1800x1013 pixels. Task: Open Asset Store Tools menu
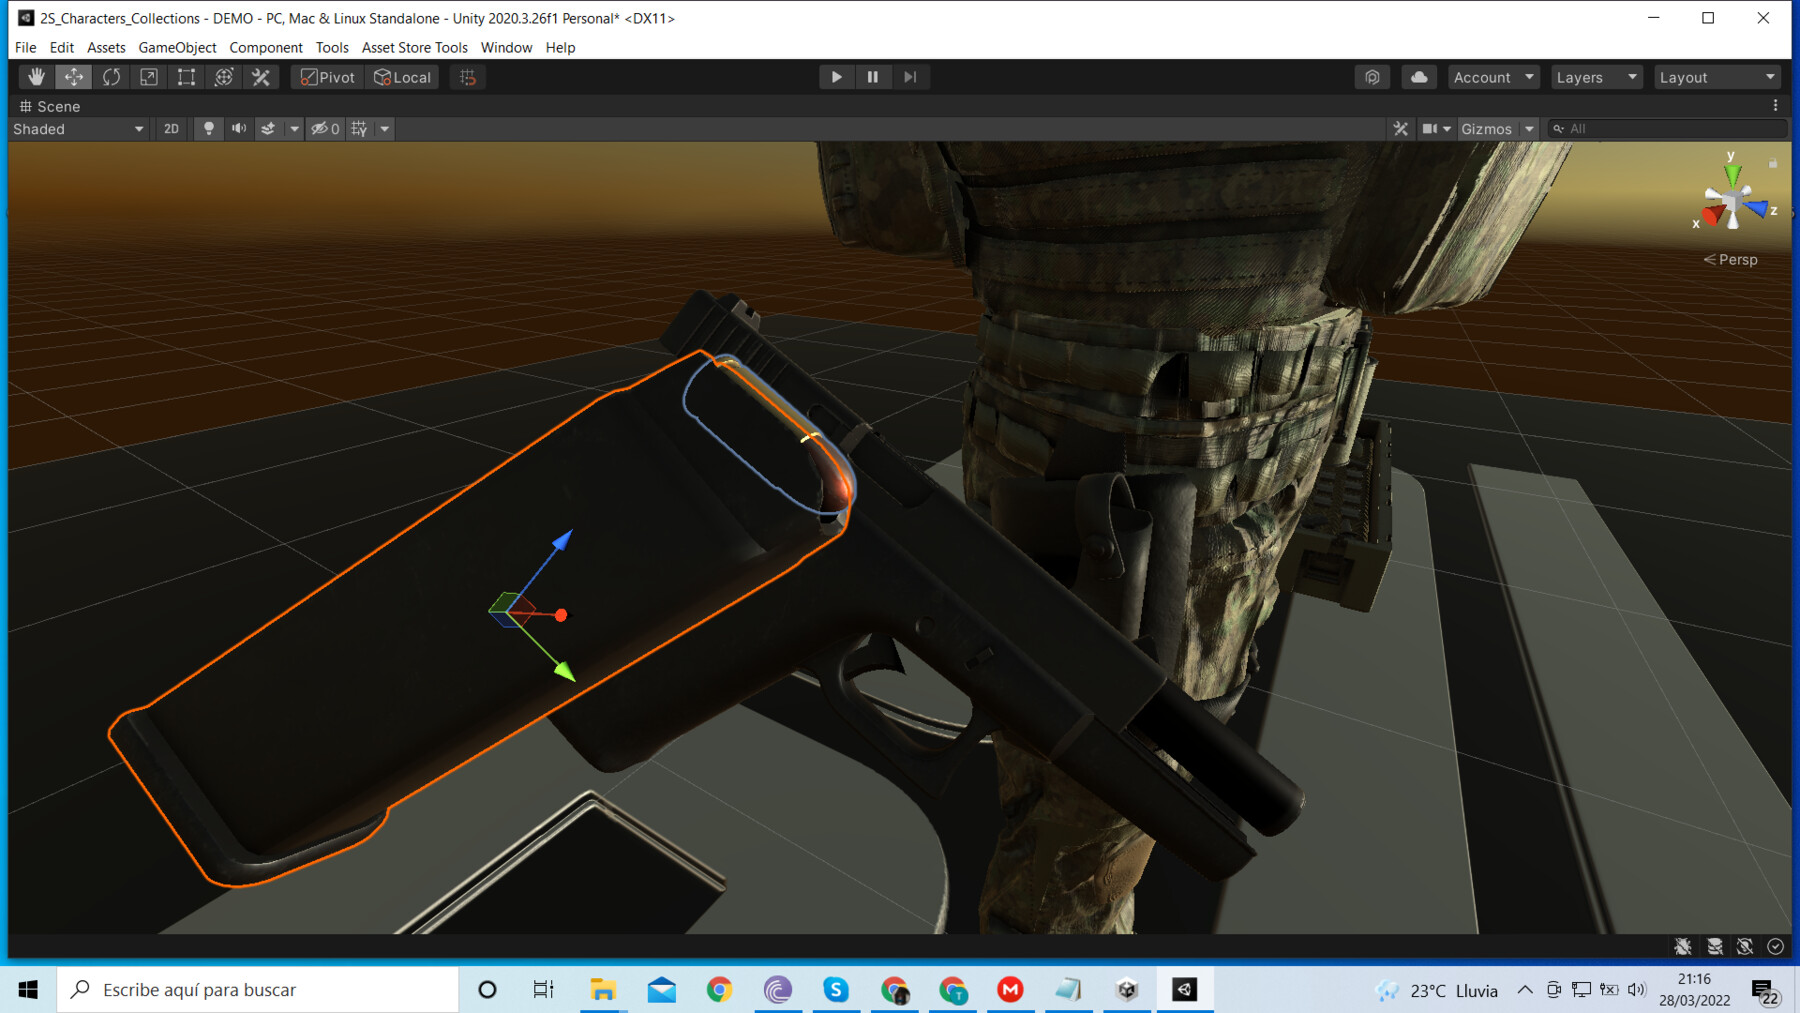coord(414,47)
